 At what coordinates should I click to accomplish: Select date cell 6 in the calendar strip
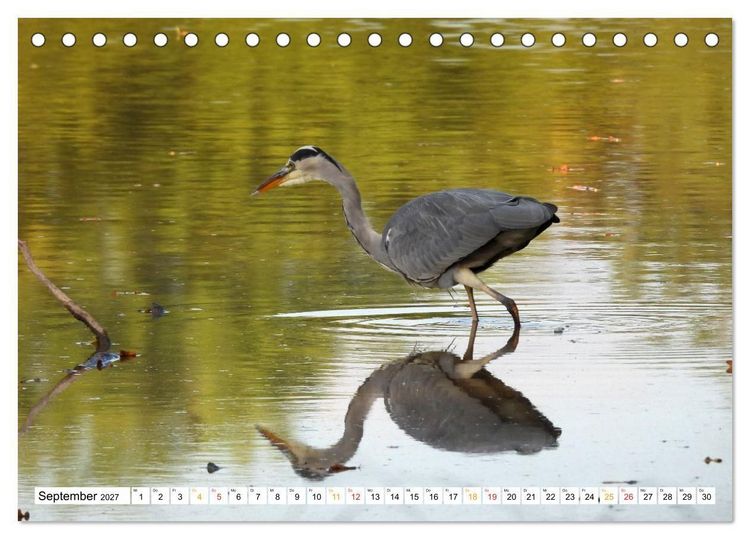(238, 496)
